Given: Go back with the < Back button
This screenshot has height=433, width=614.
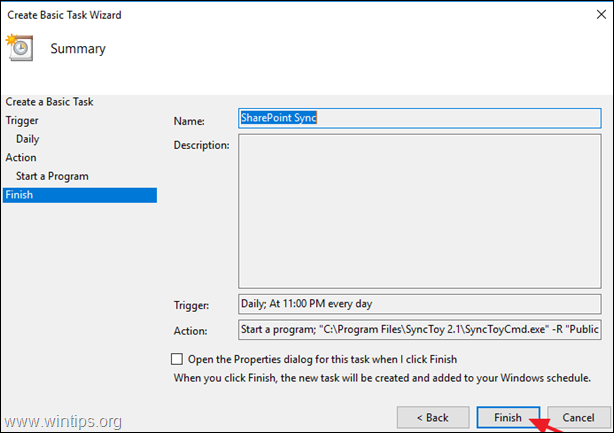Looking at the screenshot, I should 433,417.
